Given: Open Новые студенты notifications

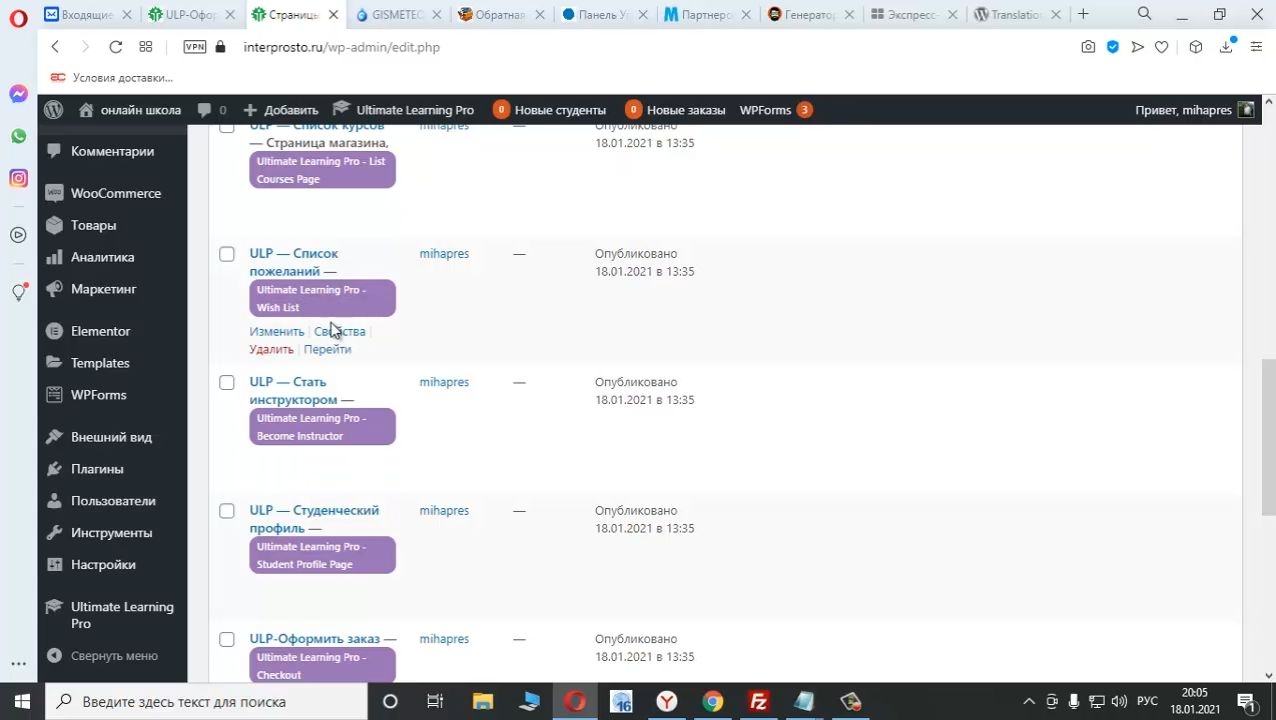Looking at the screenshot, I should click(549, 110).
